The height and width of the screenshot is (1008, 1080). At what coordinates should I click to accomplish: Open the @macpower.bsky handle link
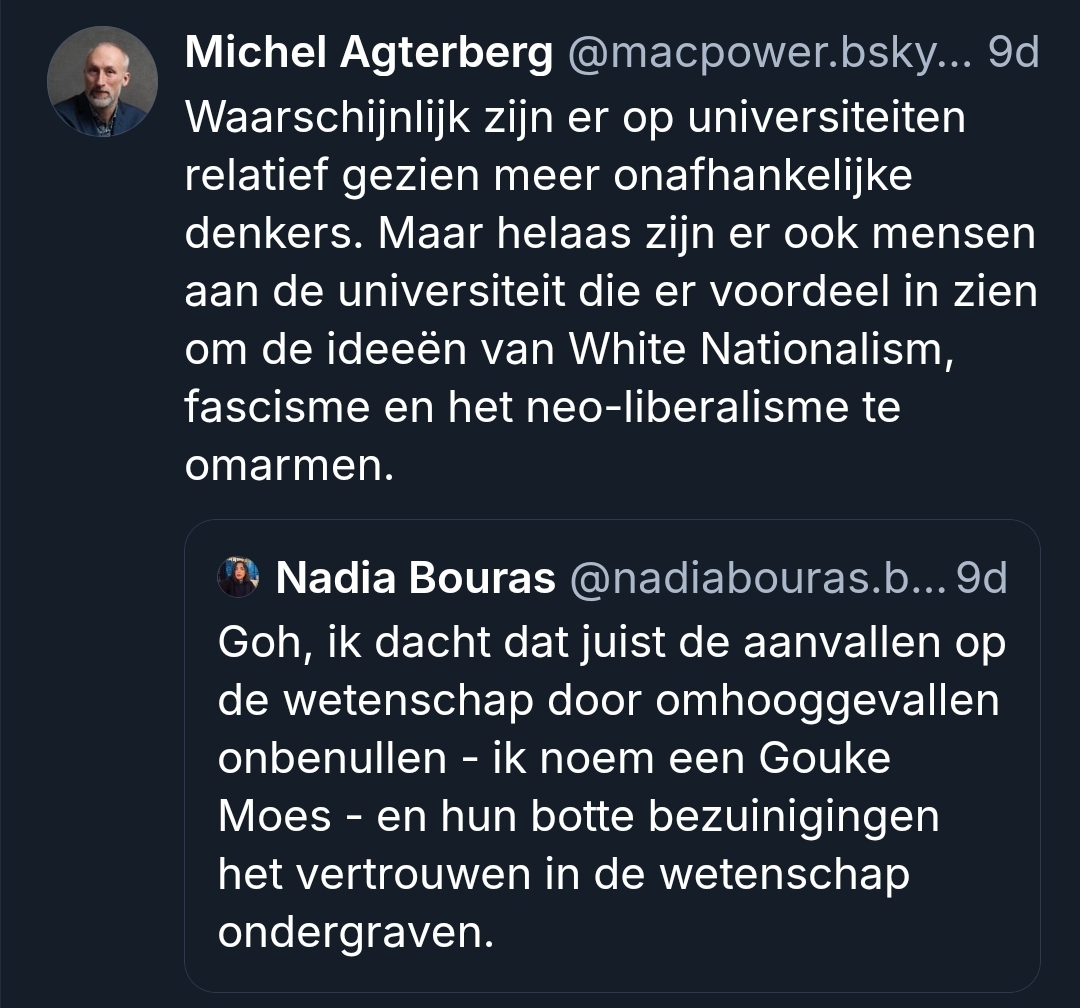click(770, 55)
